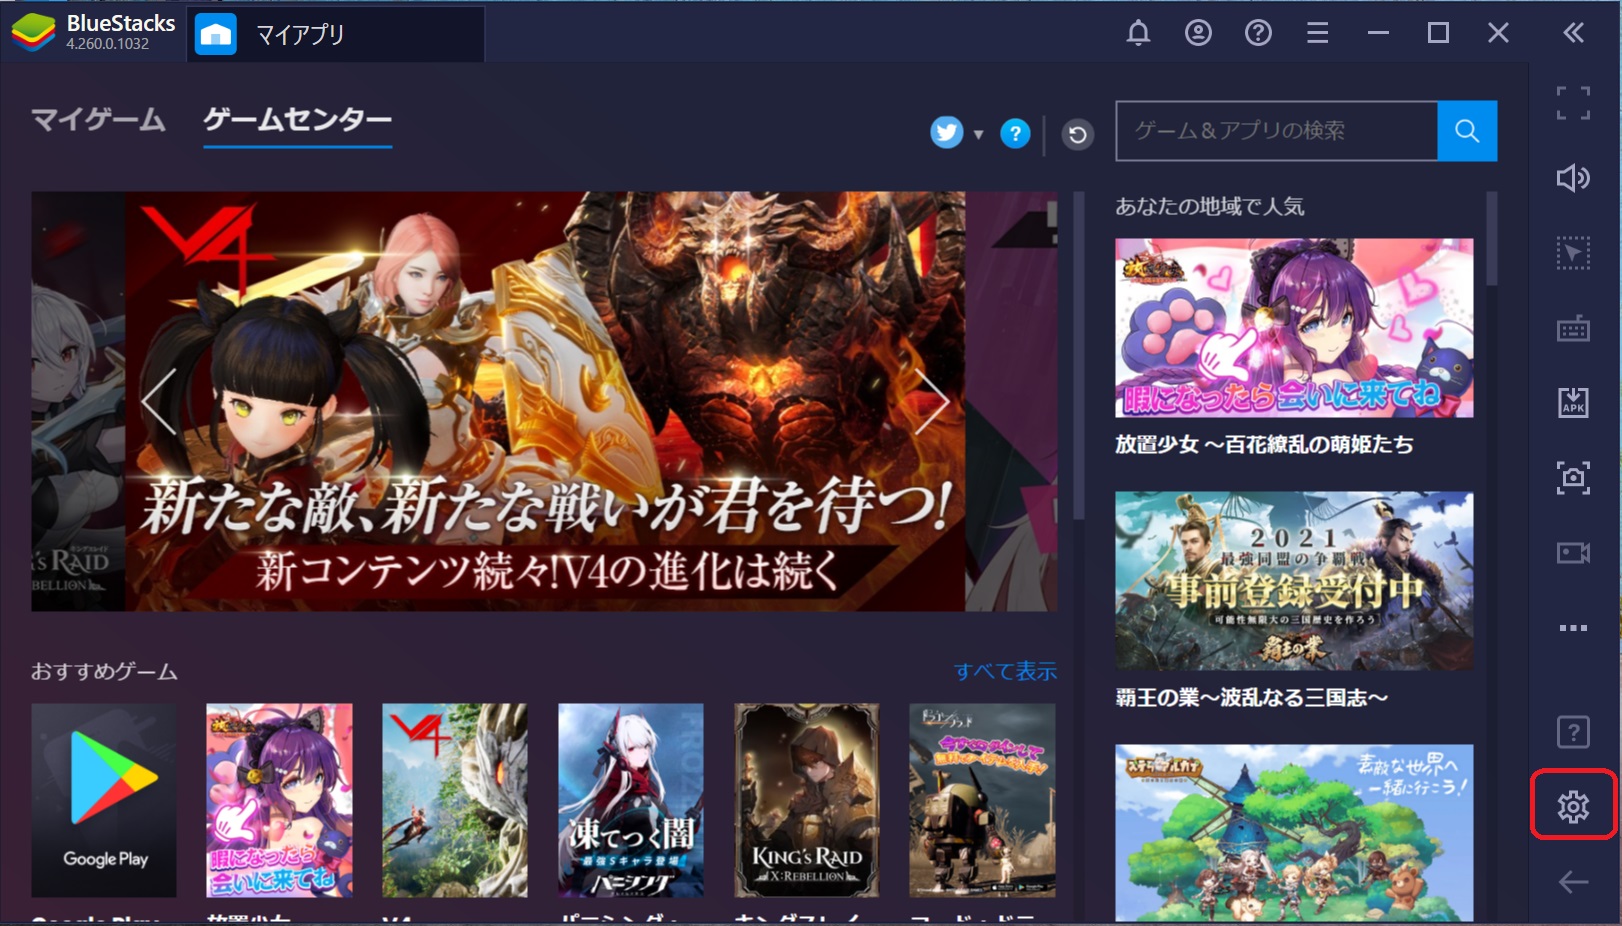The width and height of the screenshot is (1622, 926).
Task: Go to previous banner slide
Action: coord(158,401)
